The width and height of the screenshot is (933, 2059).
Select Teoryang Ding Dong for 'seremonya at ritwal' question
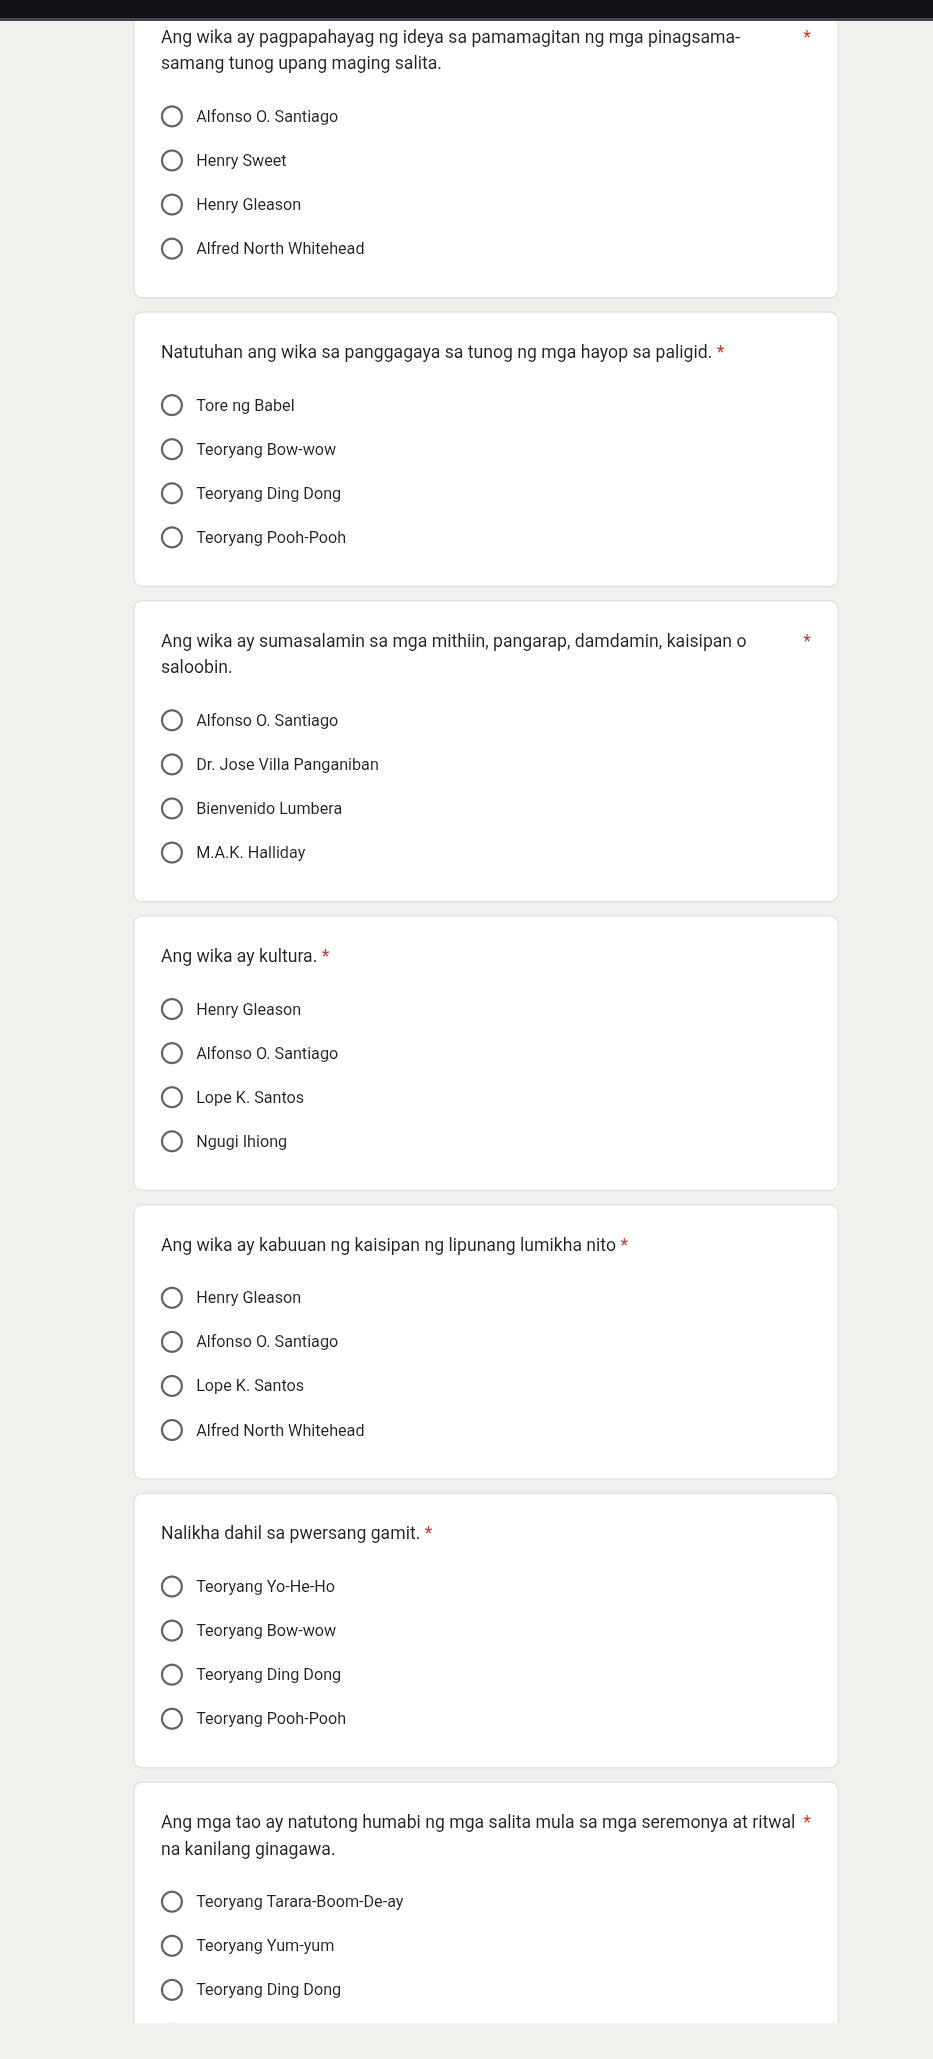point(172,1990)
